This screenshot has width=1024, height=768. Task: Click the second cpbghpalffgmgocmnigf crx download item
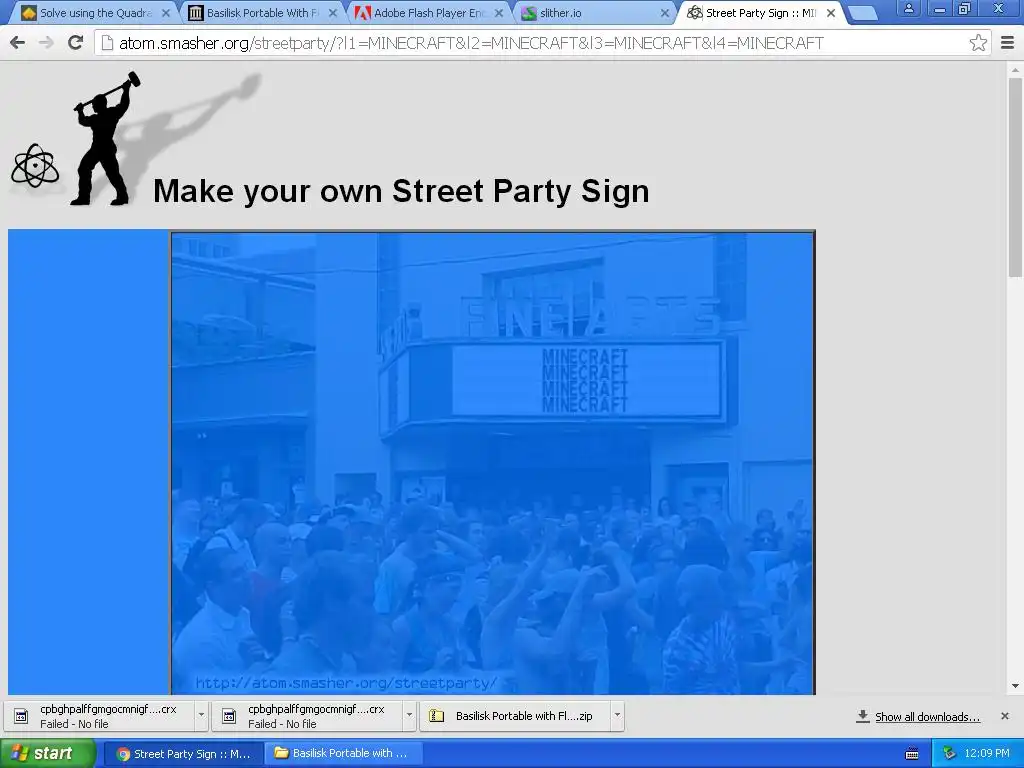pyautogui.click(x=308, y=716)
